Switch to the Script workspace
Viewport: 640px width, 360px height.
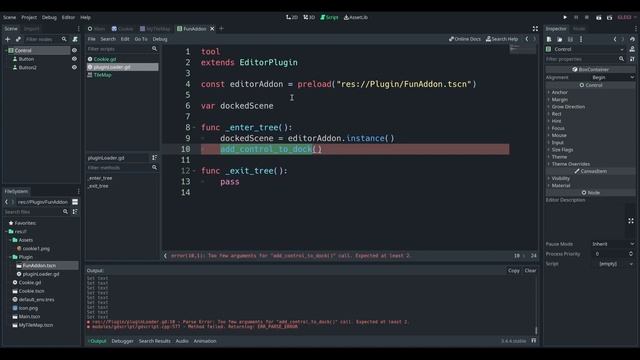(329, 18)
